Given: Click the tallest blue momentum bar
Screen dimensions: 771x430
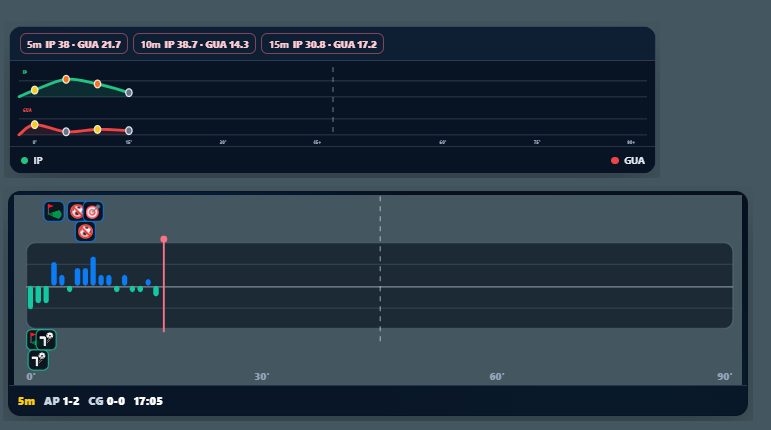Looking at the screenshot, I should (x=93, y=271).
